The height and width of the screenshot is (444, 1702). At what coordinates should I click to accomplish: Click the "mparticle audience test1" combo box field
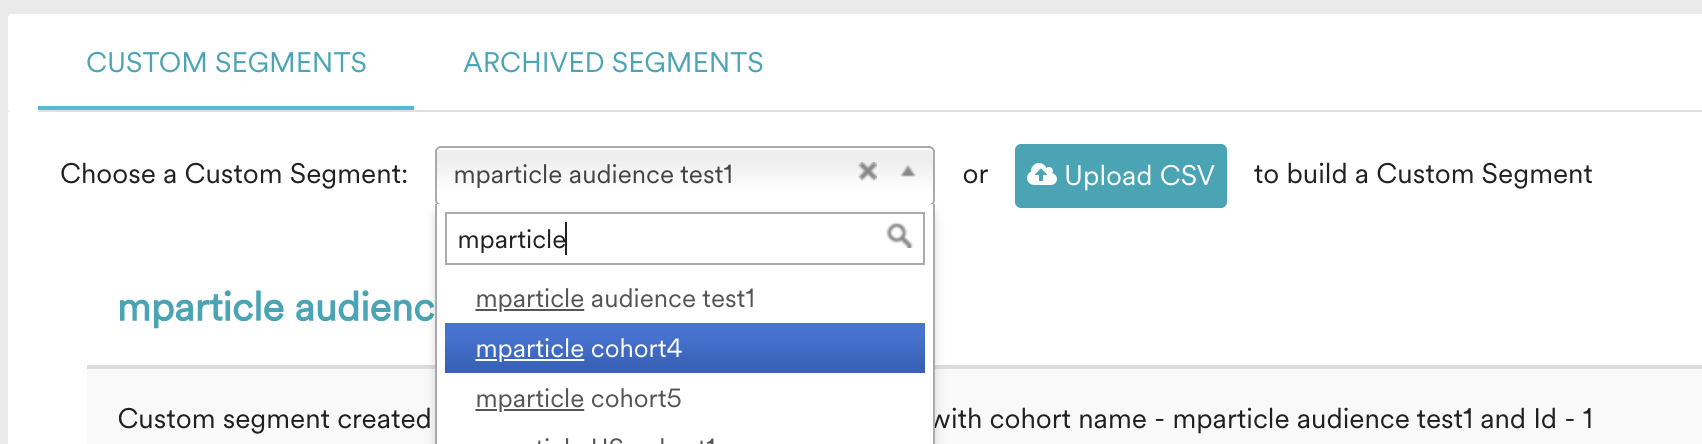(x=685, y=175)
